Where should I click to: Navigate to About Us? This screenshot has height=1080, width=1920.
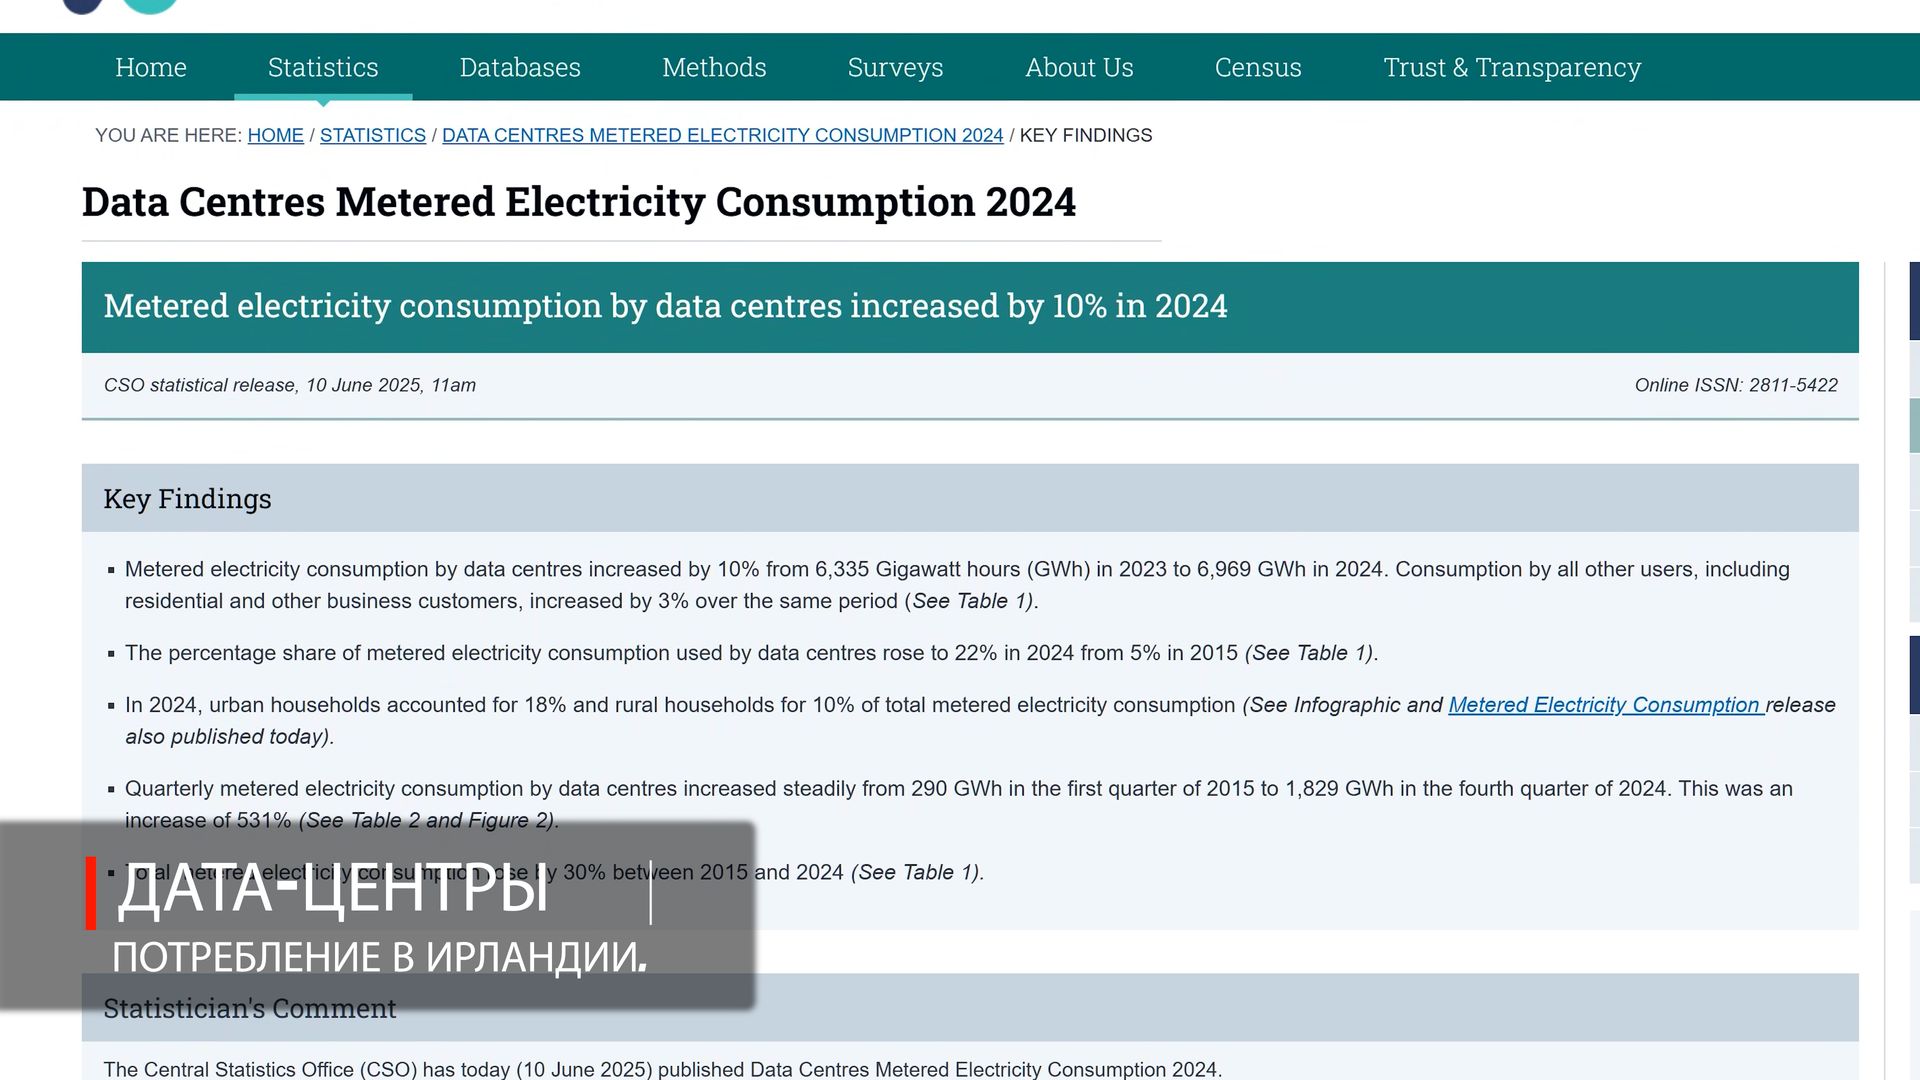(x=1079, y=67)
